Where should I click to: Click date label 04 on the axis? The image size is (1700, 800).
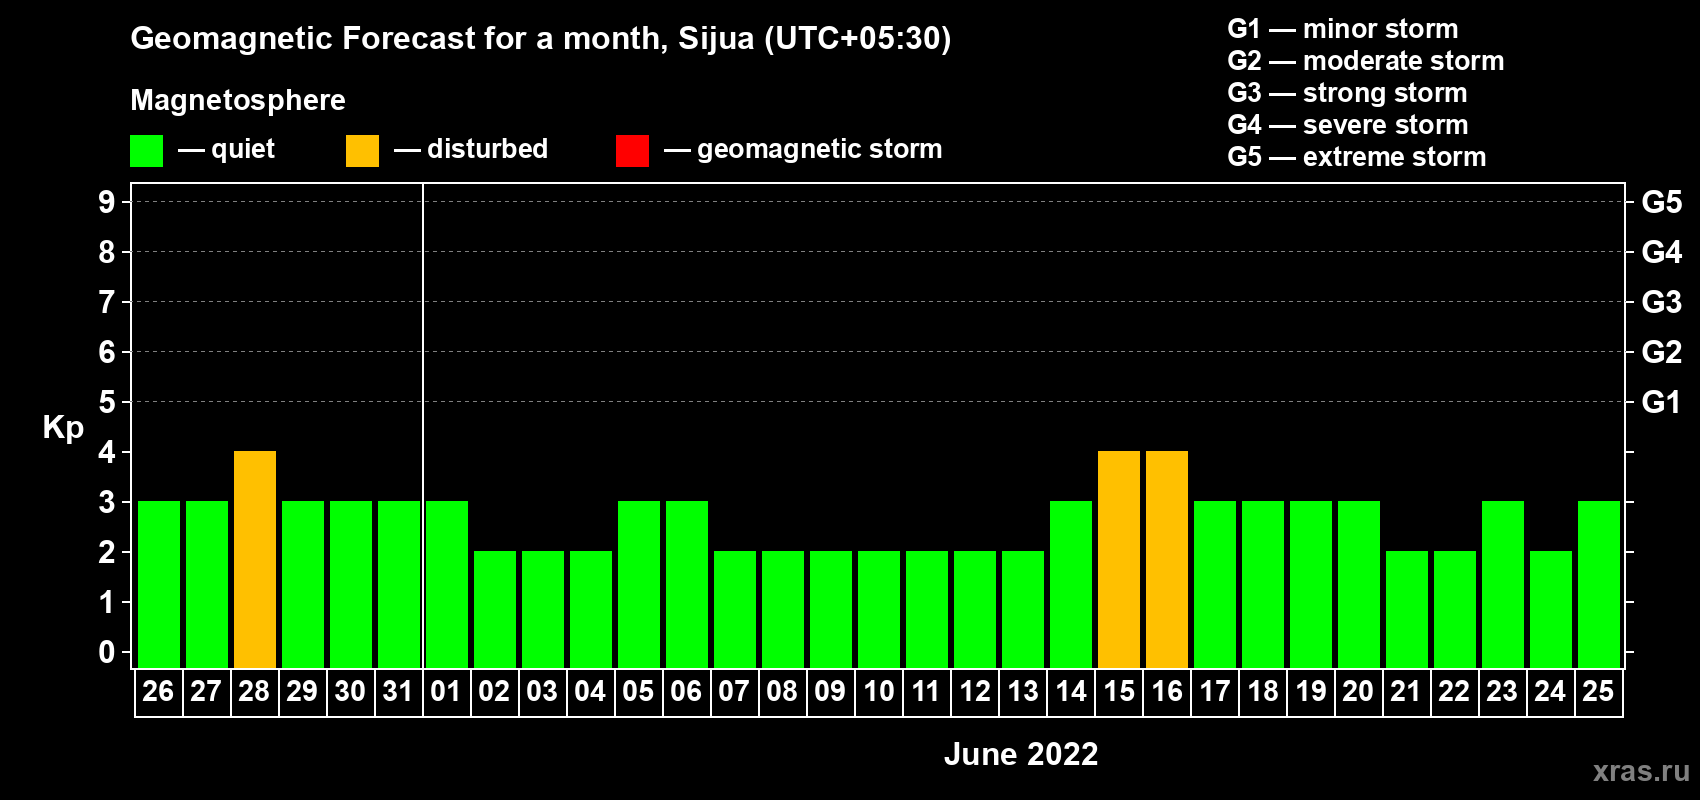[x=590, y=691]
